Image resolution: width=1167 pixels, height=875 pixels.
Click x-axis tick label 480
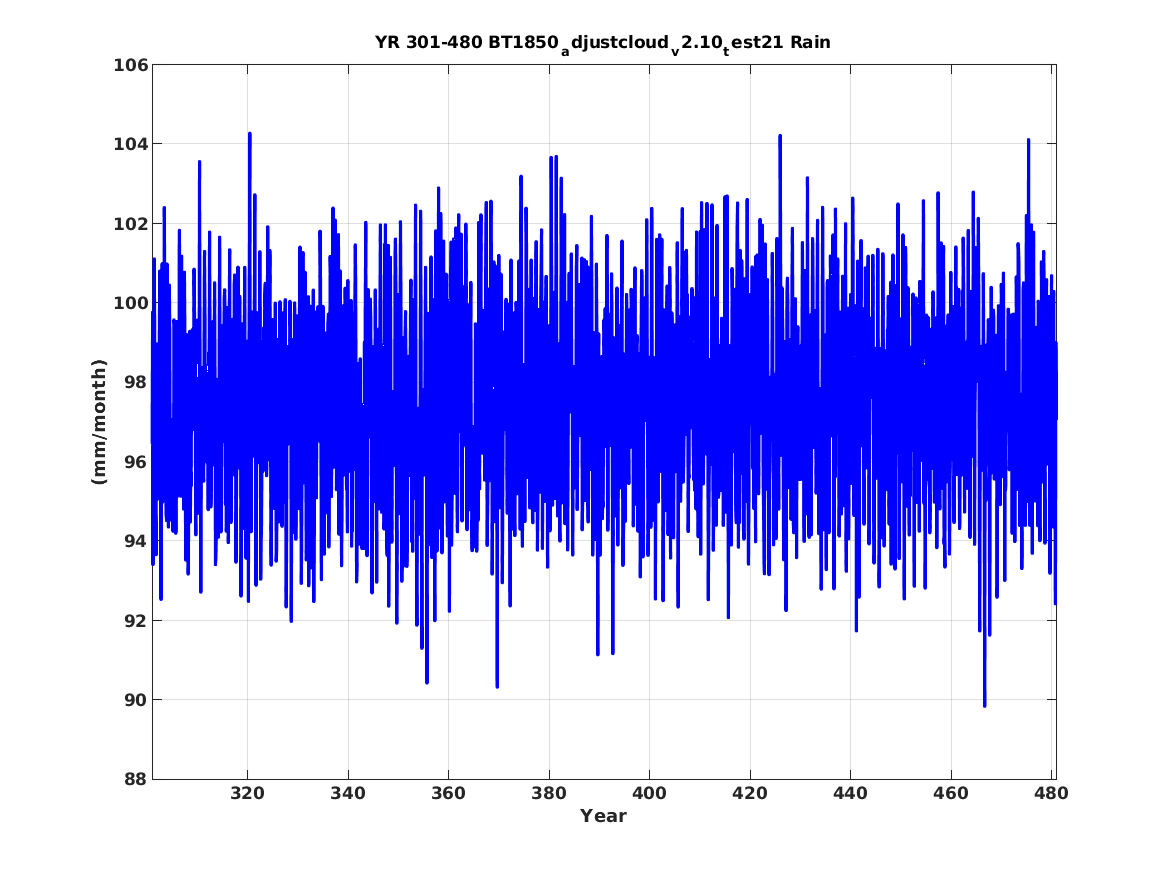tap(1051, 794)
